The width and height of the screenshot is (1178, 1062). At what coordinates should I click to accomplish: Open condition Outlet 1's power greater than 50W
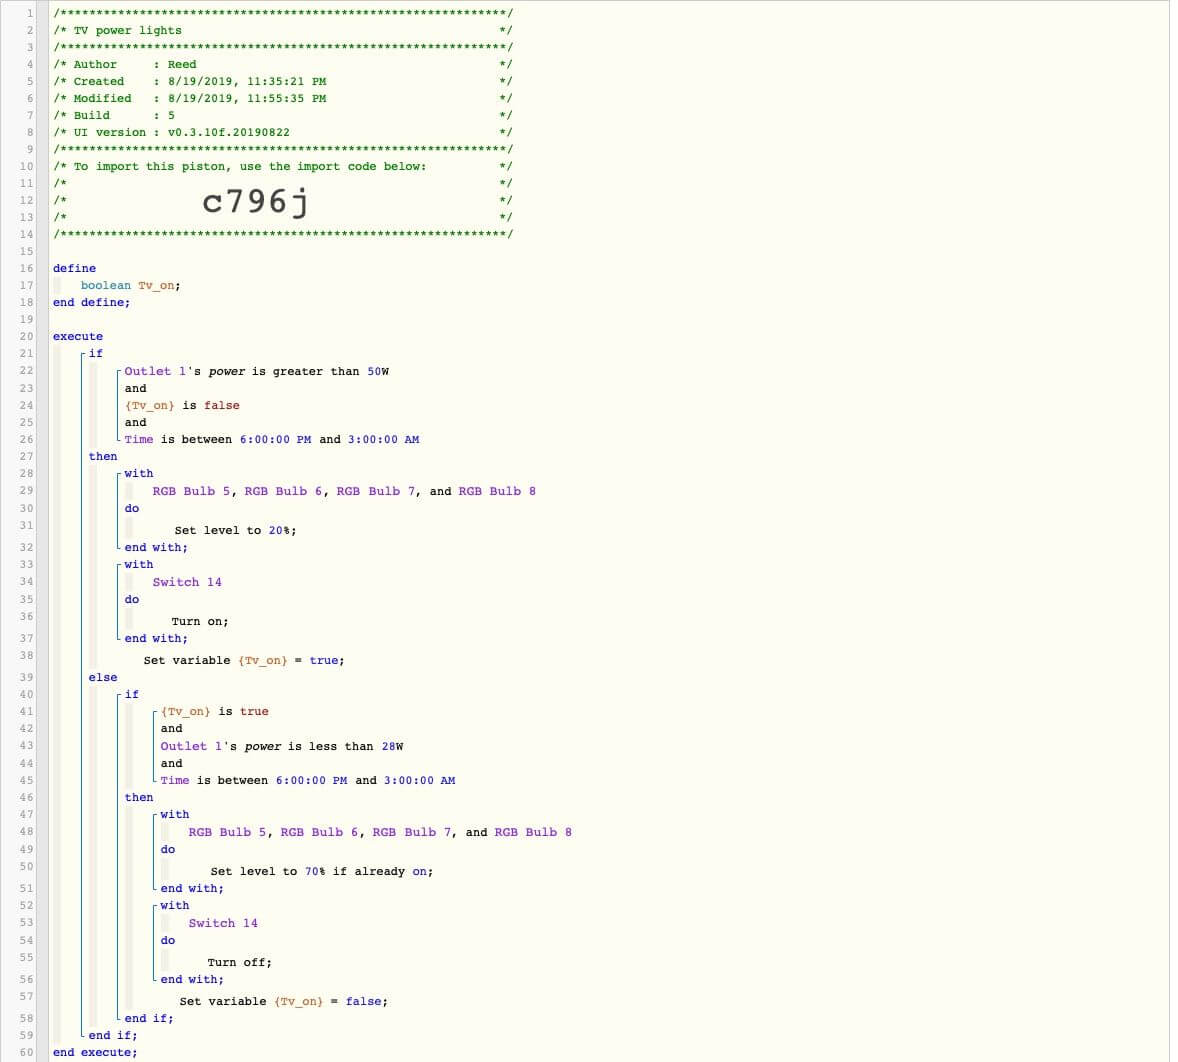tap(256, 371)
